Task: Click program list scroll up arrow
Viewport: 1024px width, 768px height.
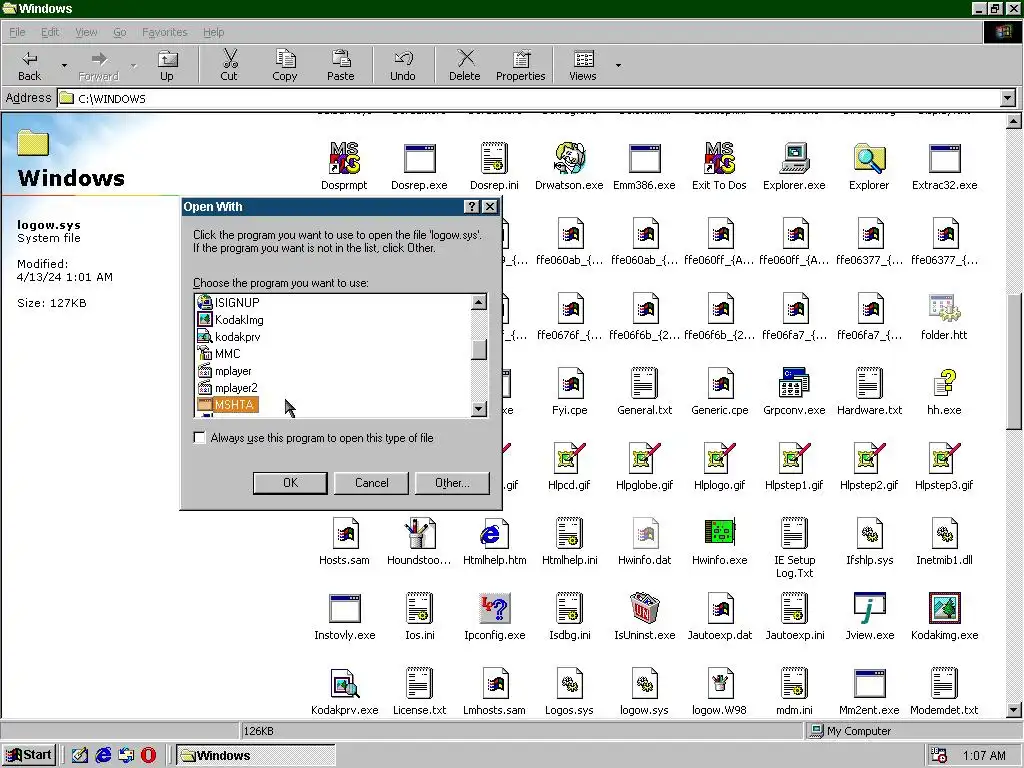Action: [479, 302]
